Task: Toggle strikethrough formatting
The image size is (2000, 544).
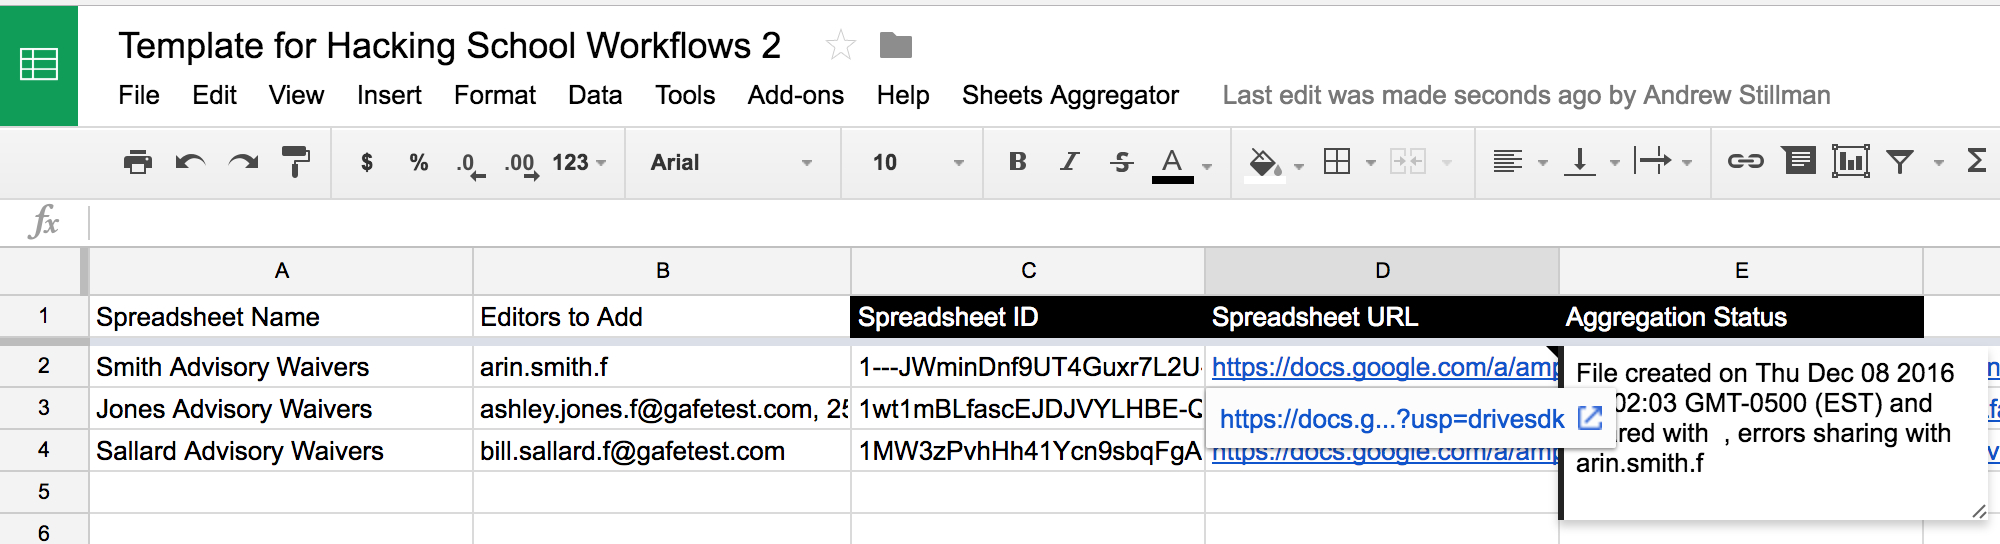Action: point(1121,162)
